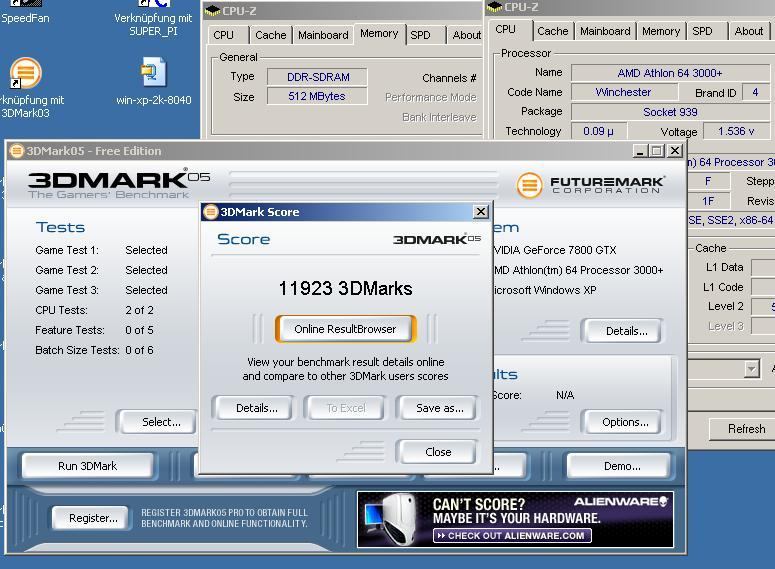Click the Verknüpfung mit SUPER_PI shortcut
The width and height of the screenshot is (775, 569).
(153, 24)
